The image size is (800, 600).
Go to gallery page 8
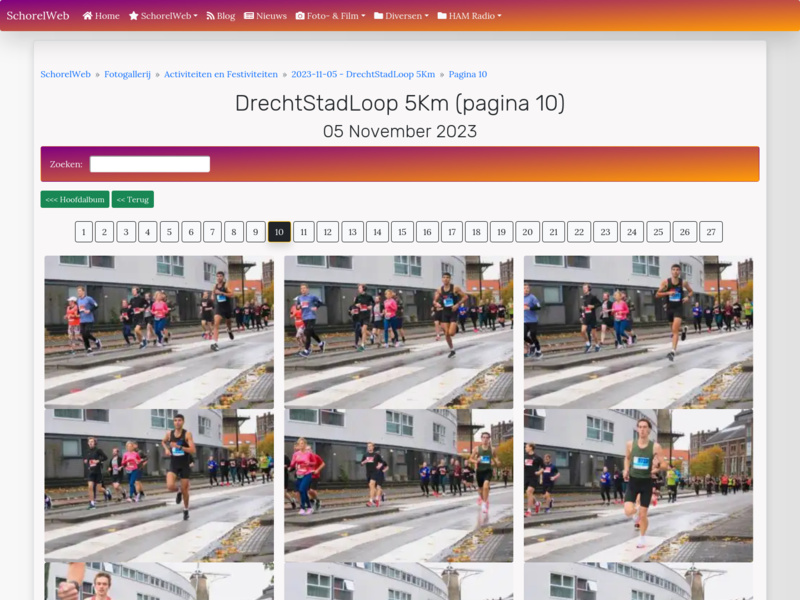(x=234, y=232)
